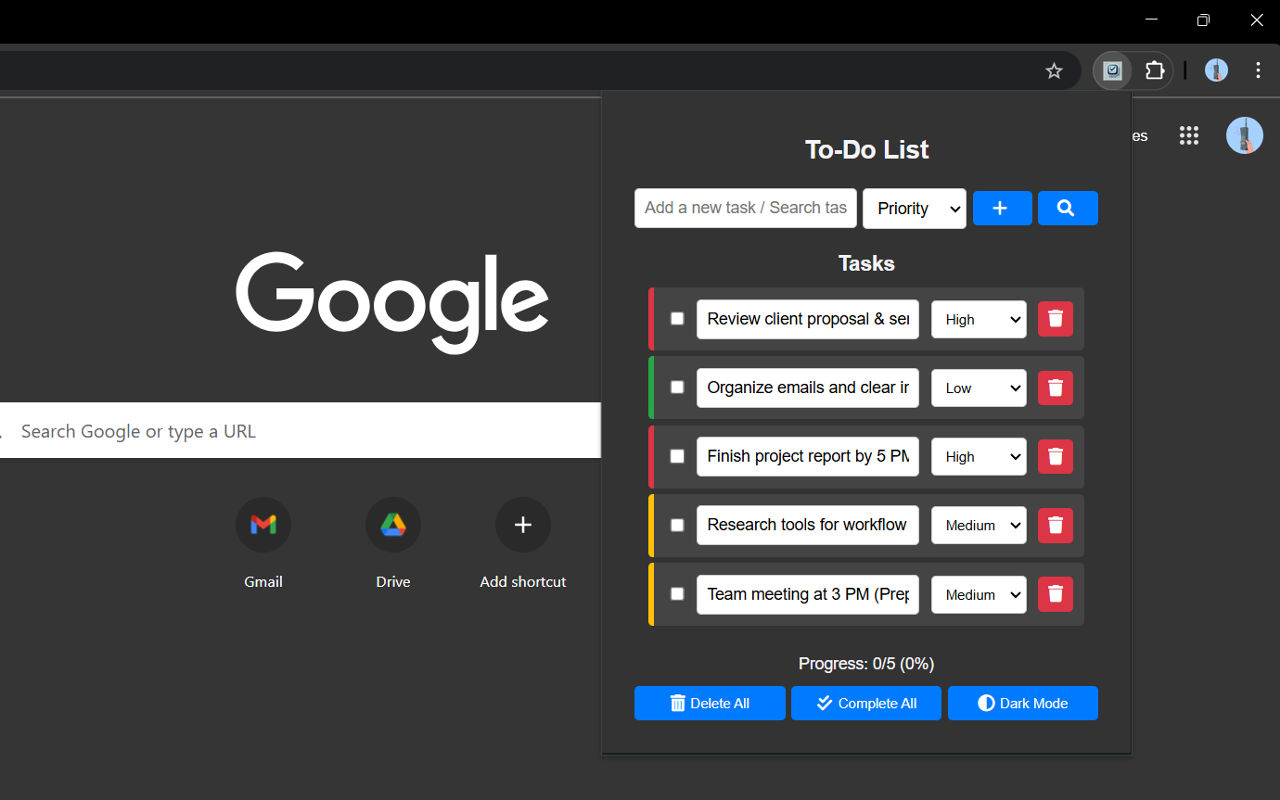Click the Add shortcut plus icon

pyautogui.click(x=523, y=524)
